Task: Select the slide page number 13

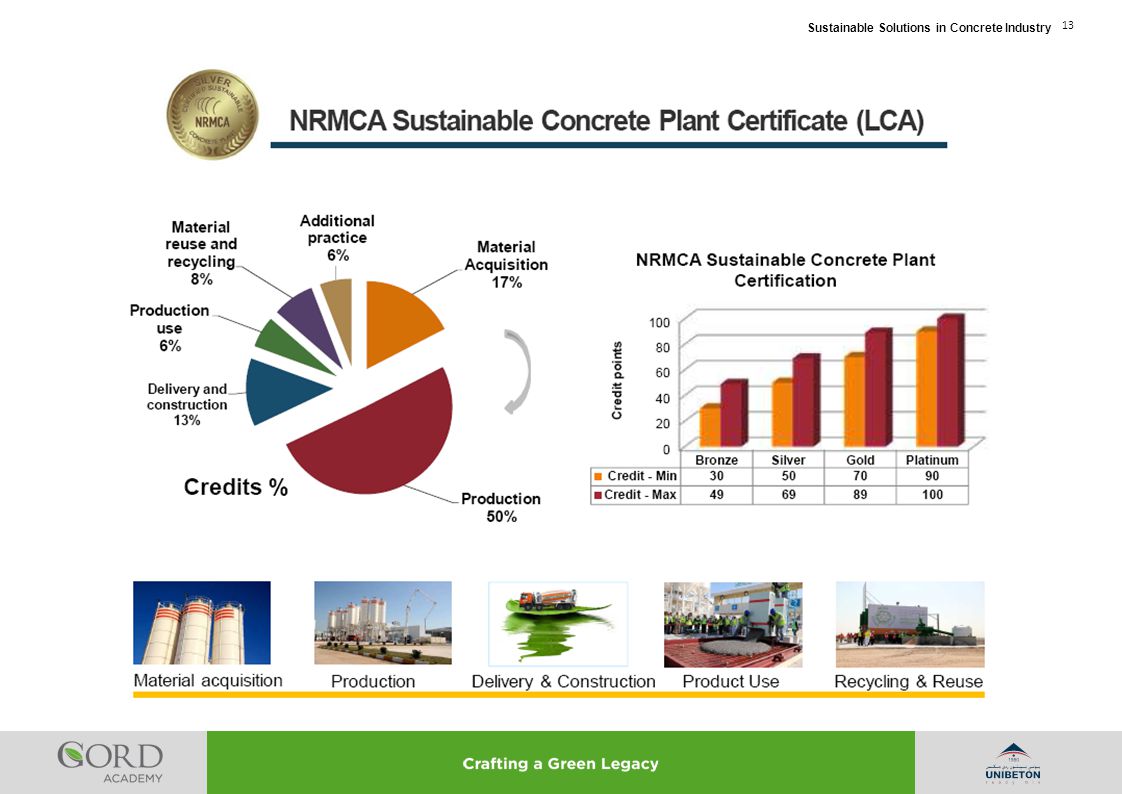Action: pyautogui.click(x=1068, y=25)
